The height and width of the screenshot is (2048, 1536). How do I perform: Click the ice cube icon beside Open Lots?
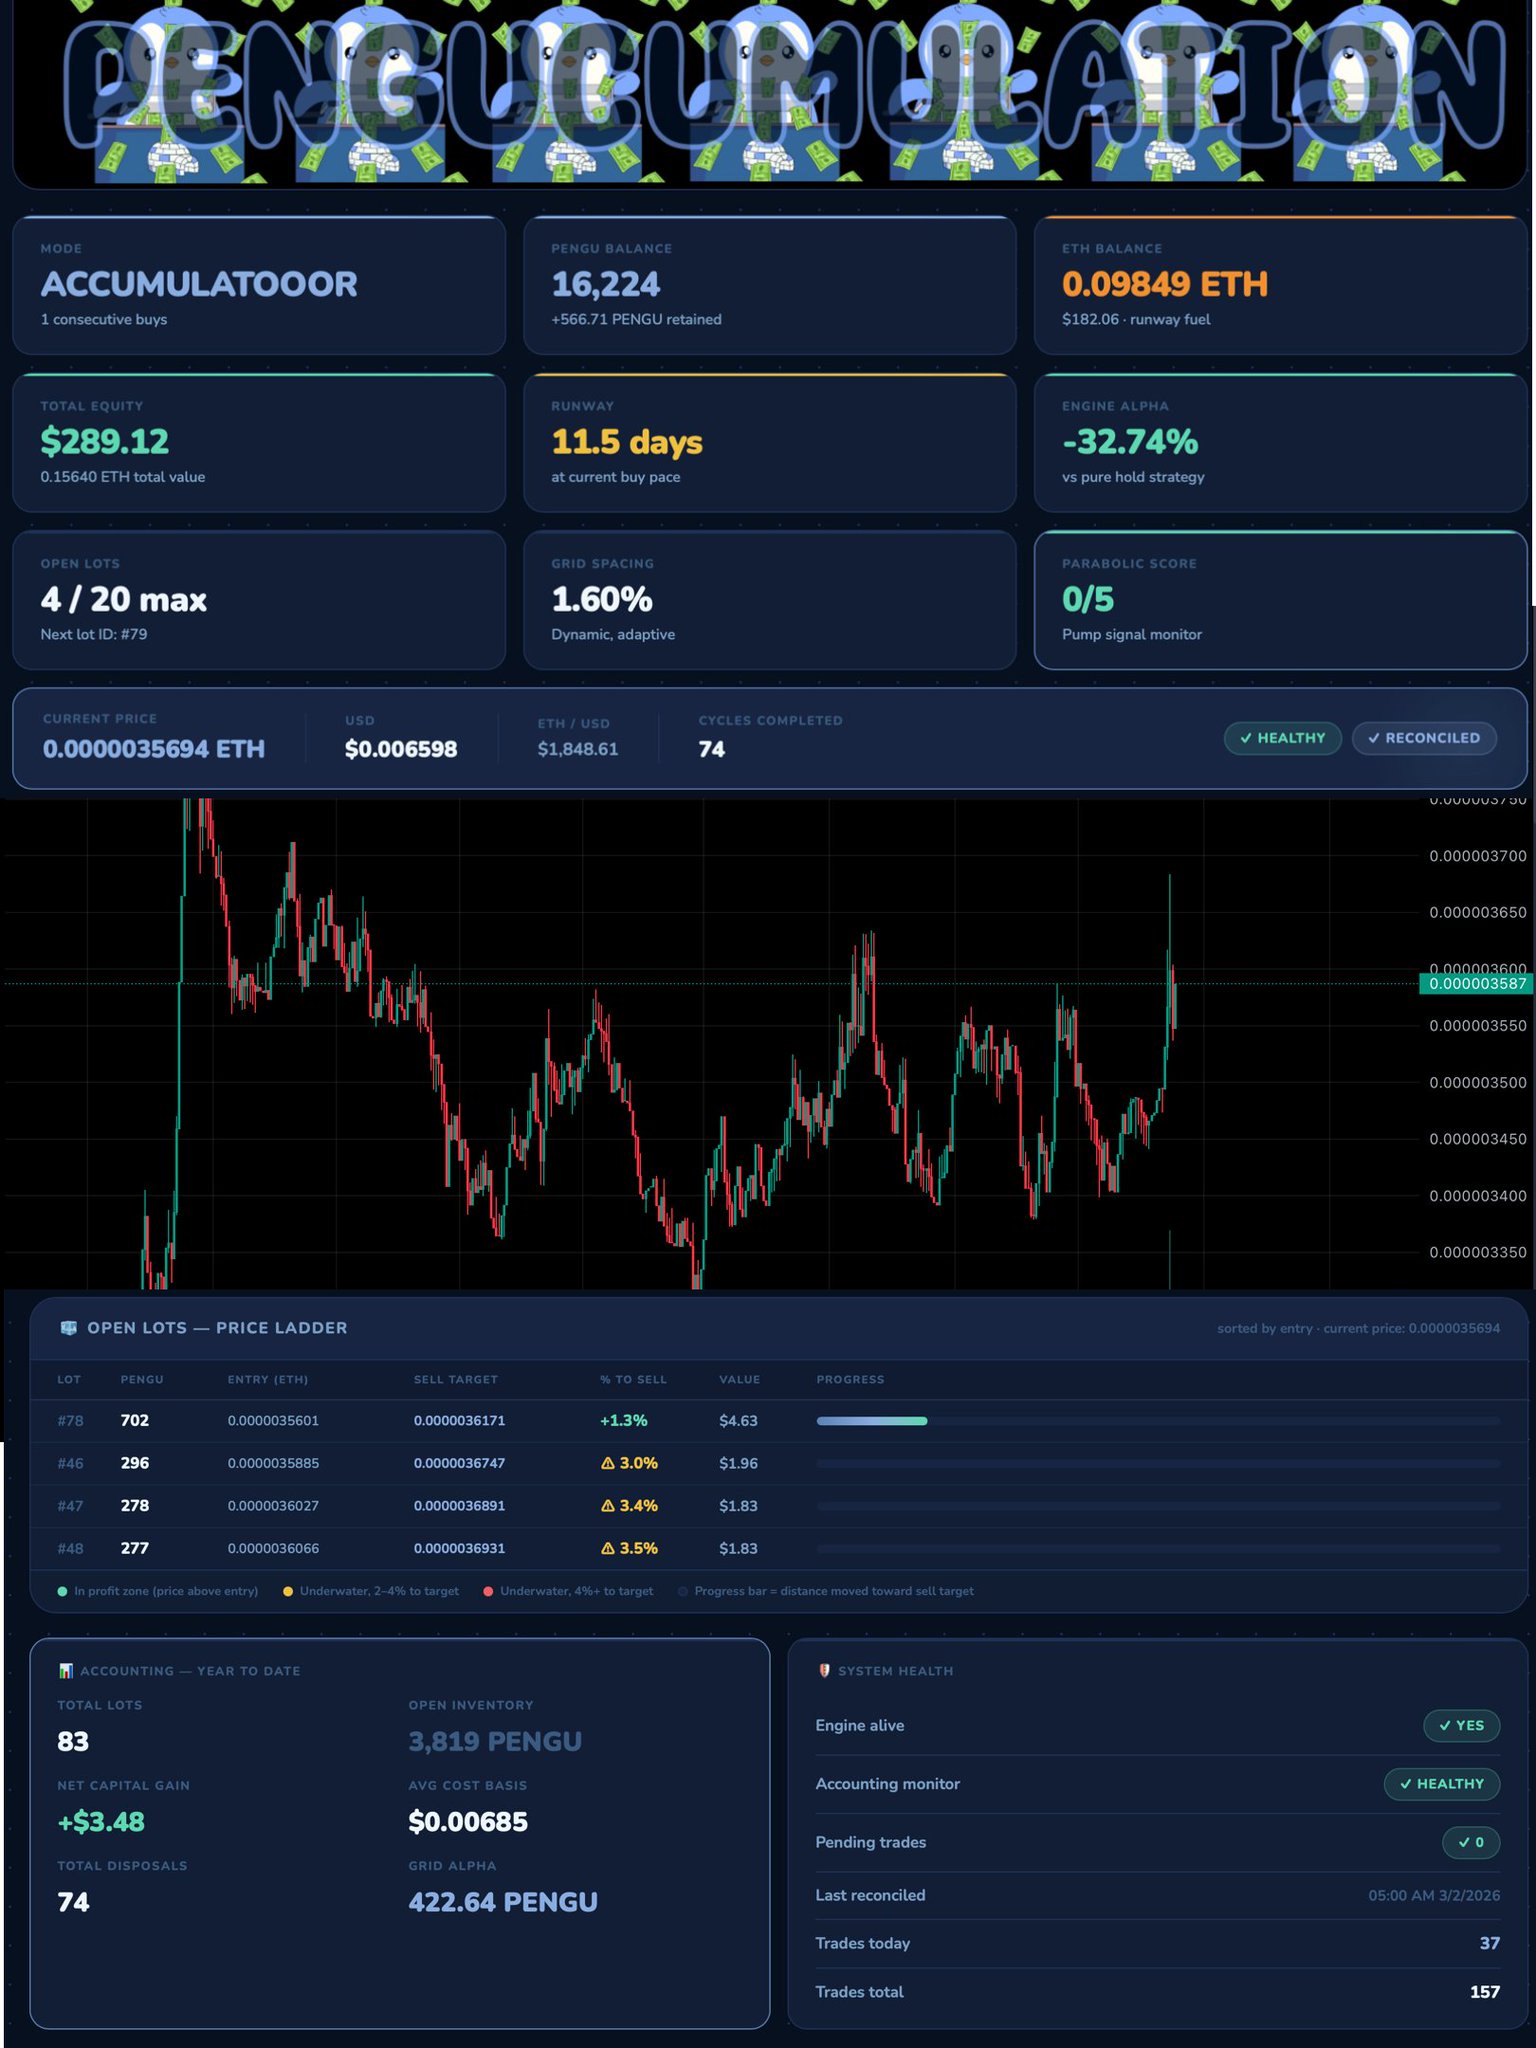pyautogui.click(x=69, y=1328)
